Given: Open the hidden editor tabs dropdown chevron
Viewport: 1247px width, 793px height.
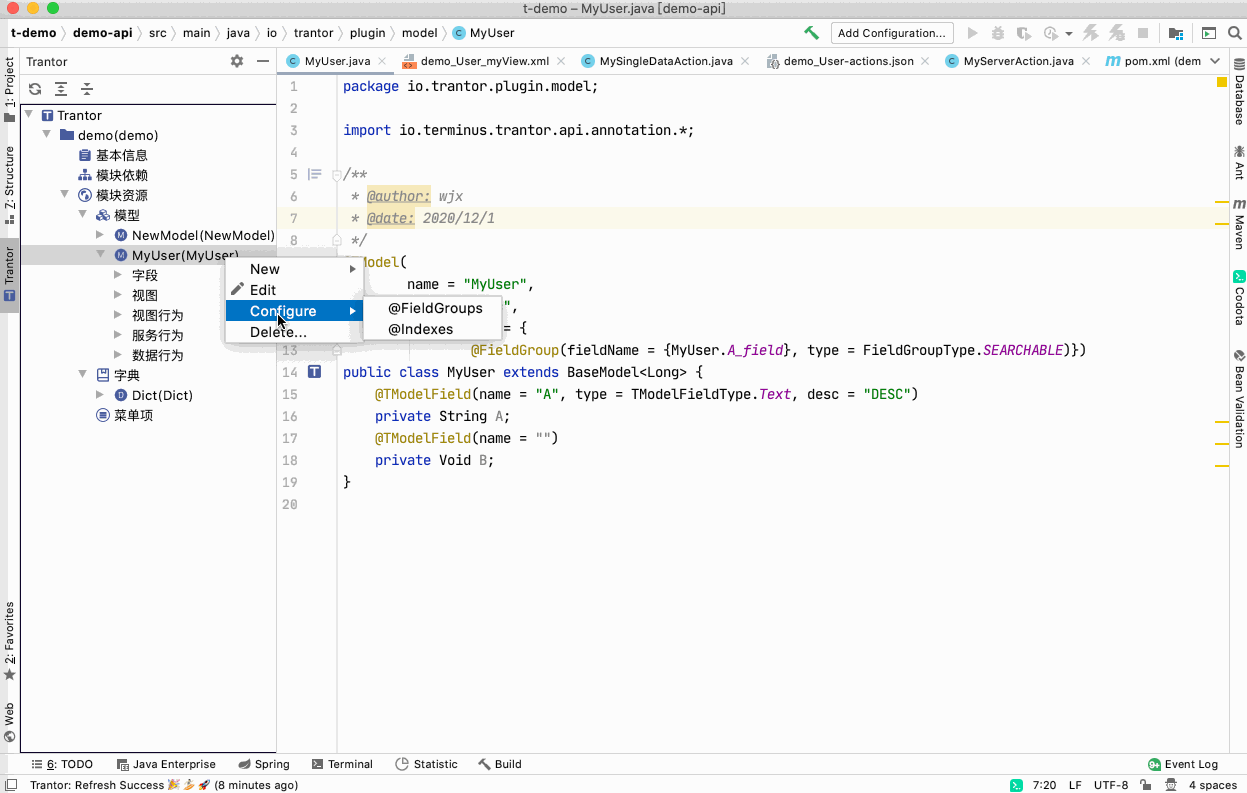Looking at the screenshot, I should 1215,61.
